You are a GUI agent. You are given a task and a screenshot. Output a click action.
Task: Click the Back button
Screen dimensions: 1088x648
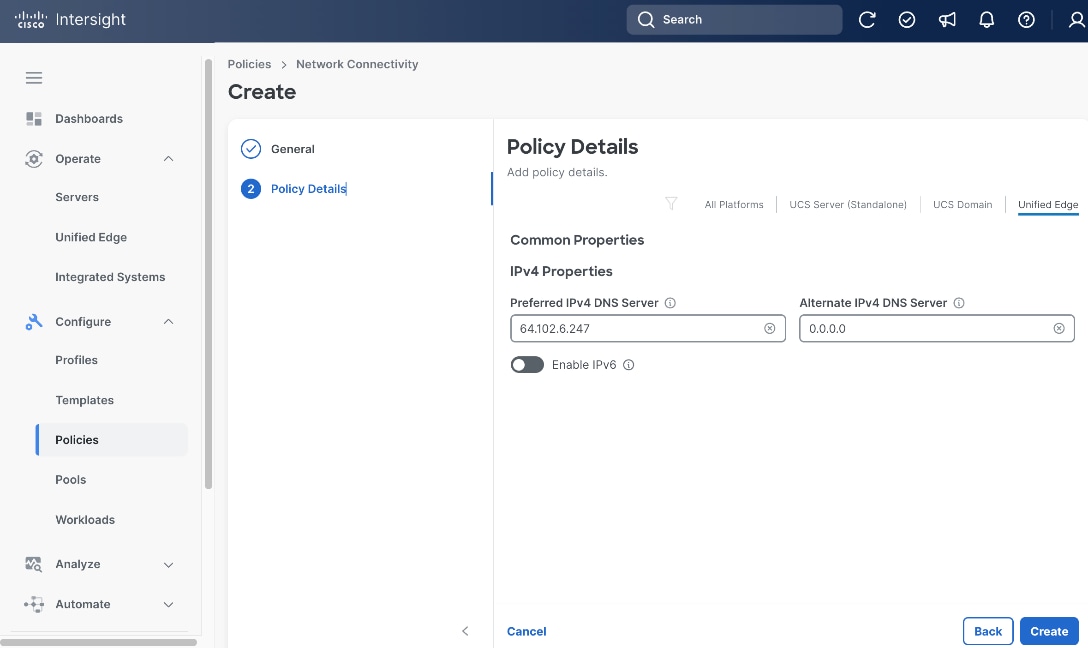point(987,631)
